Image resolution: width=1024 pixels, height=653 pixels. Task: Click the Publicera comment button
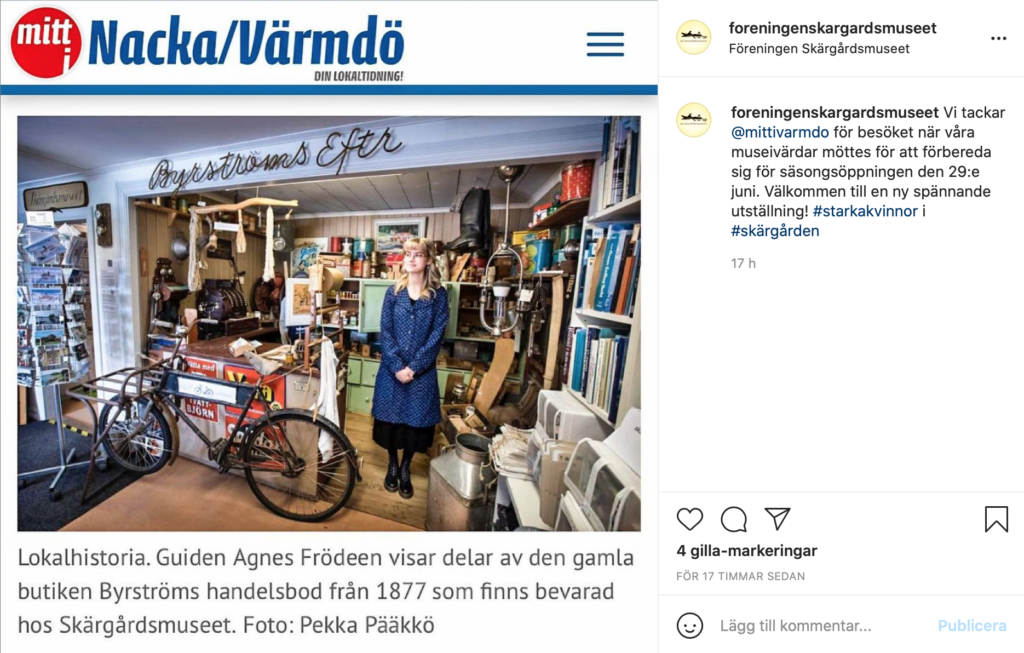[x=972, y=626]
